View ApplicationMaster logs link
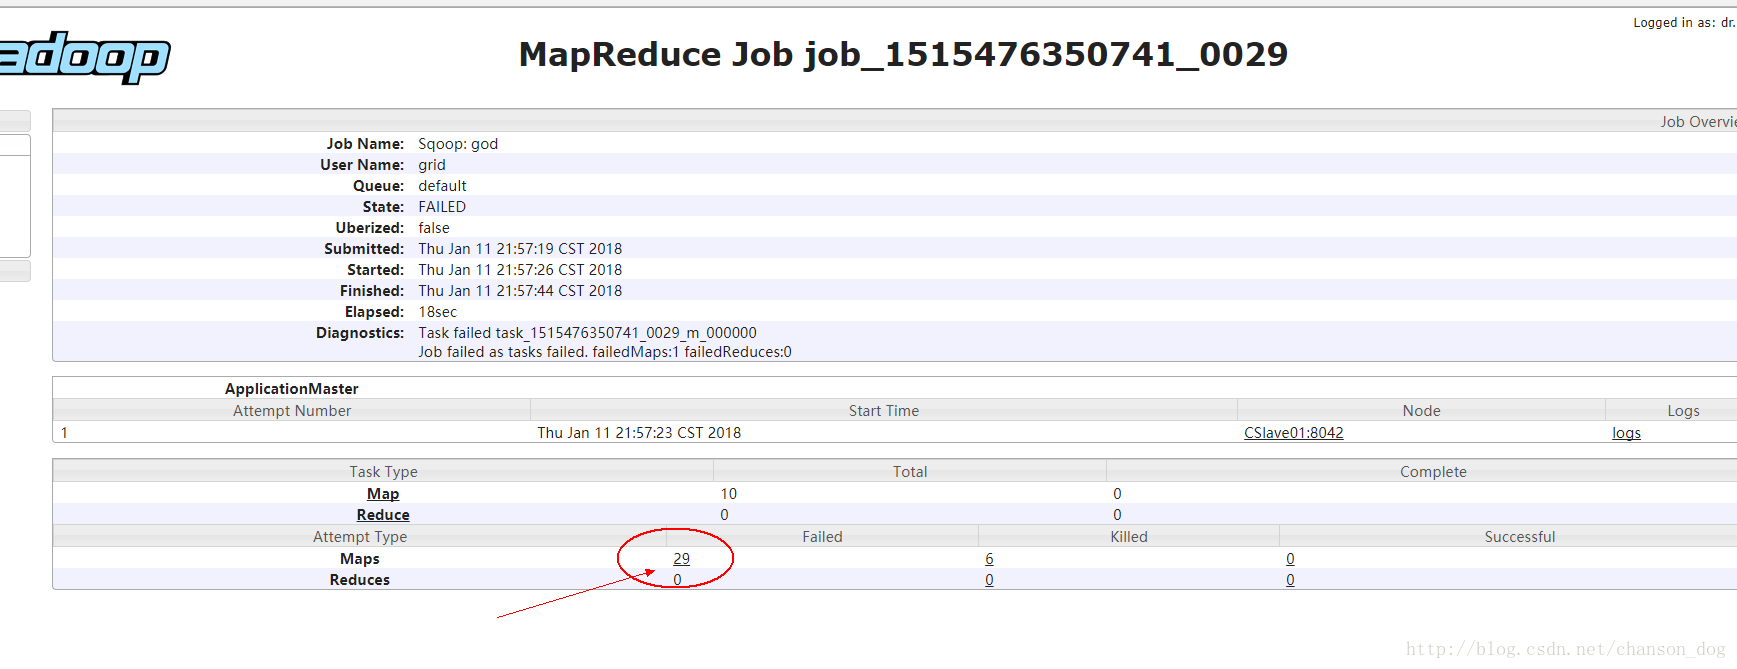 click(1626, 433)
